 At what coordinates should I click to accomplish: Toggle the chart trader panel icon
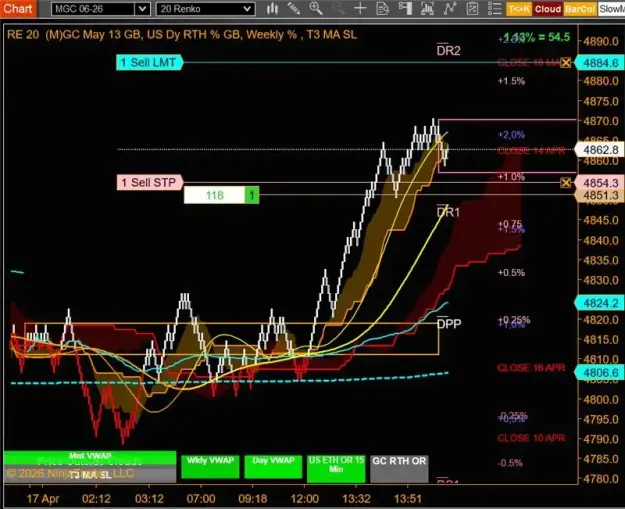pyautogui.click(x=405, y=8)
